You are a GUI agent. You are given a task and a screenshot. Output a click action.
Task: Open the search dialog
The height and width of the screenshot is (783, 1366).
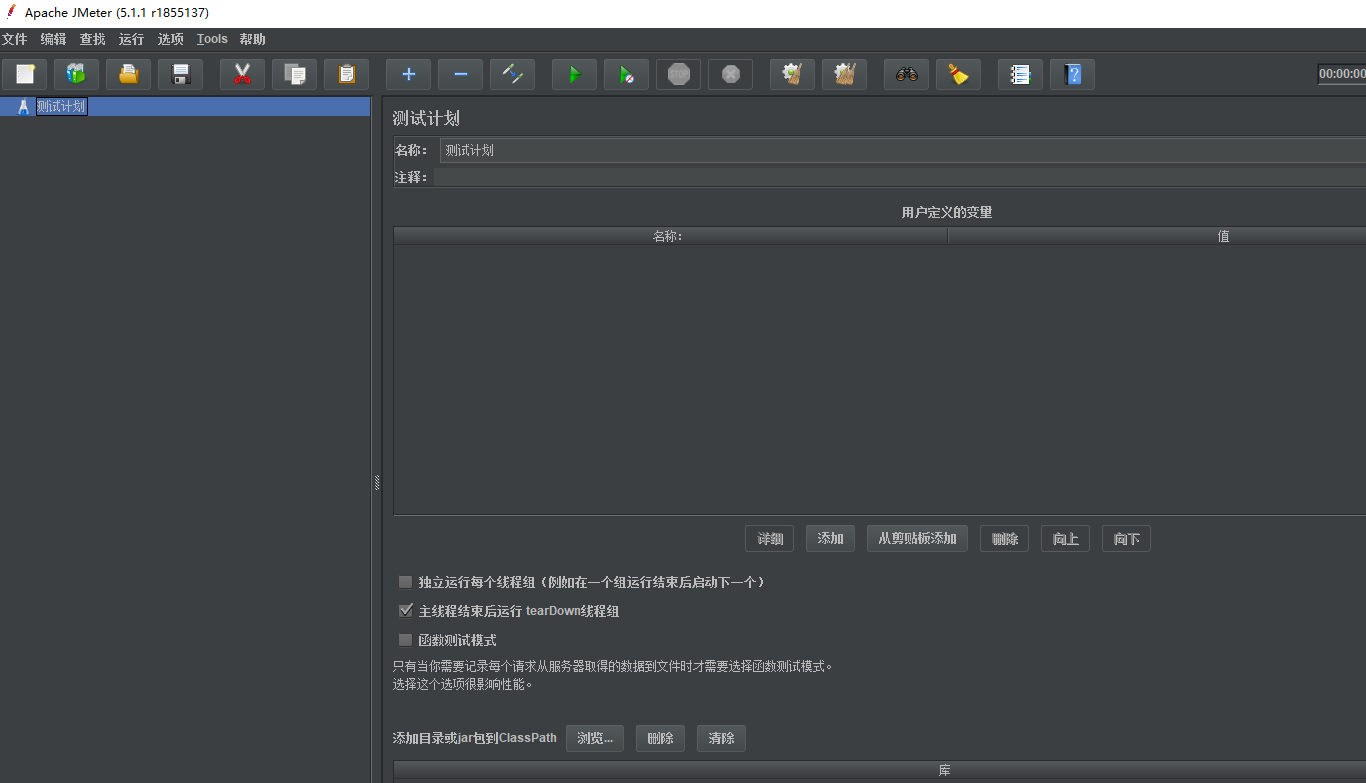tap(906, 74)
